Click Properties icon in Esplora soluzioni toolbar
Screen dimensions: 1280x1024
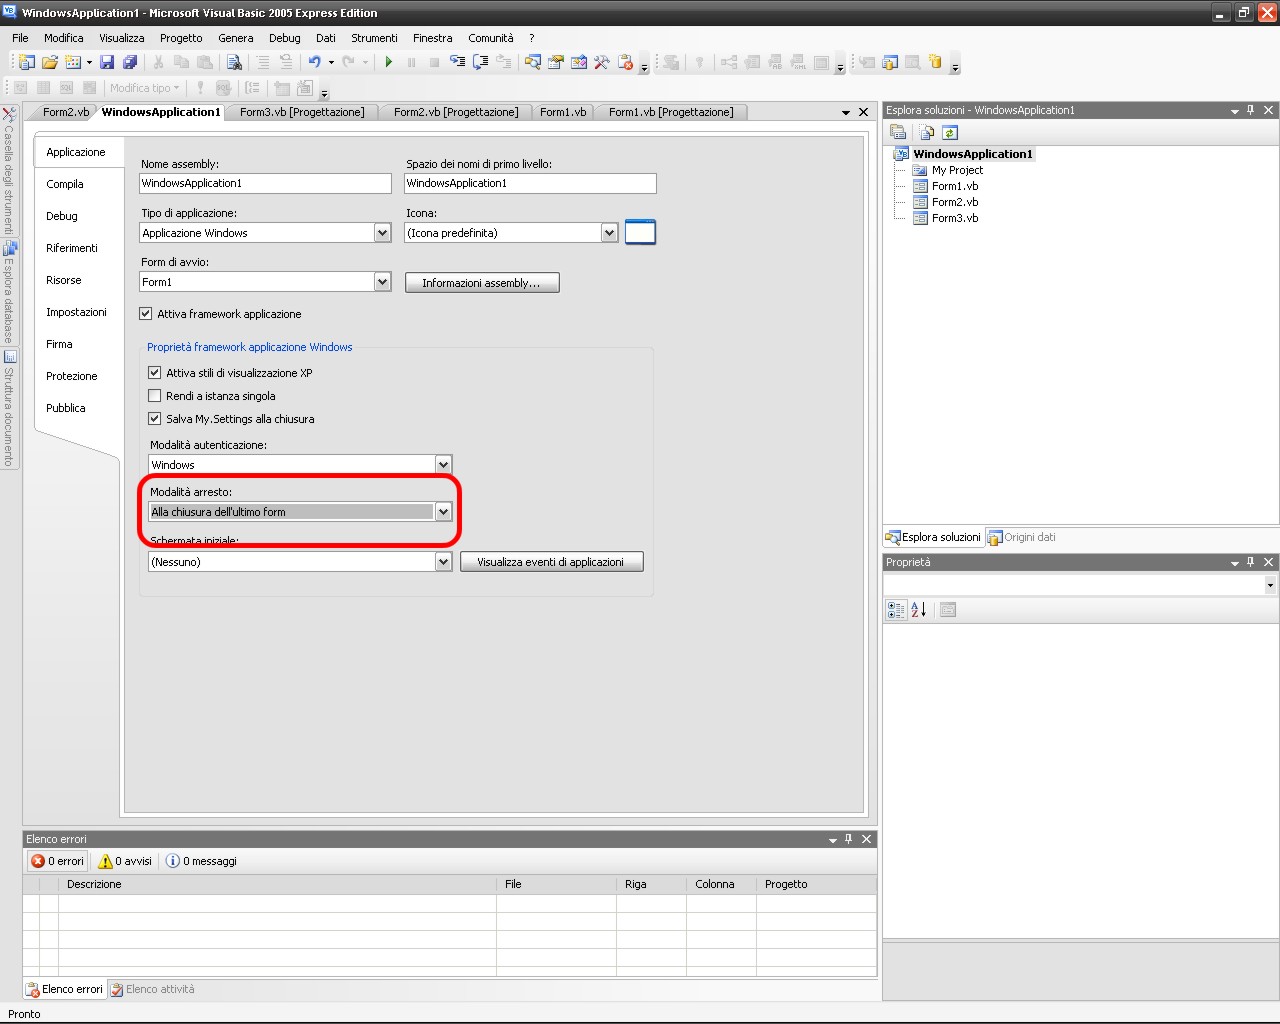pyautogui.click(x=898, y=132)
